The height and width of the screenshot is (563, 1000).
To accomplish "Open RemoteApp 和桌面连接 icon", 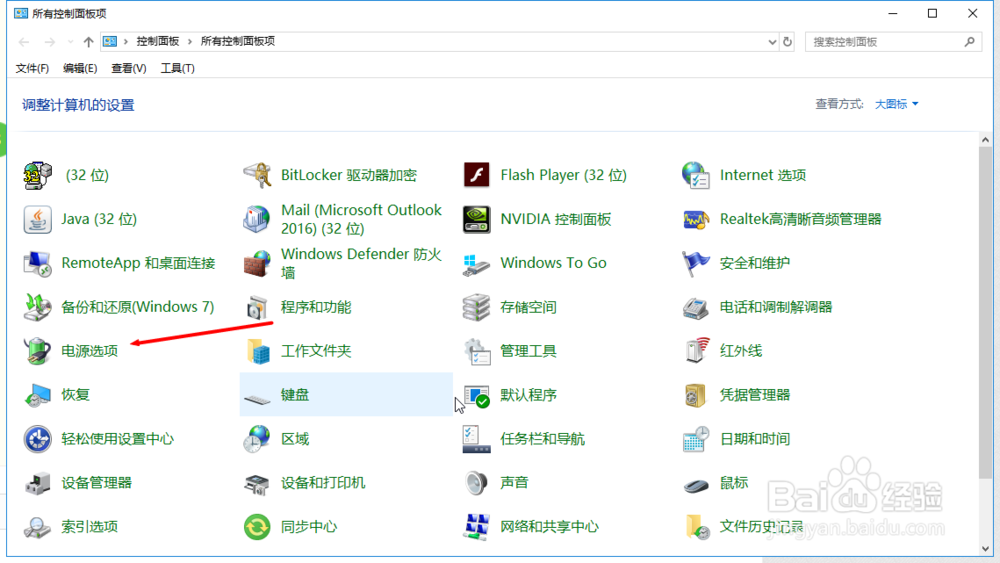I will pyautogui.click(x=37, y=263).
